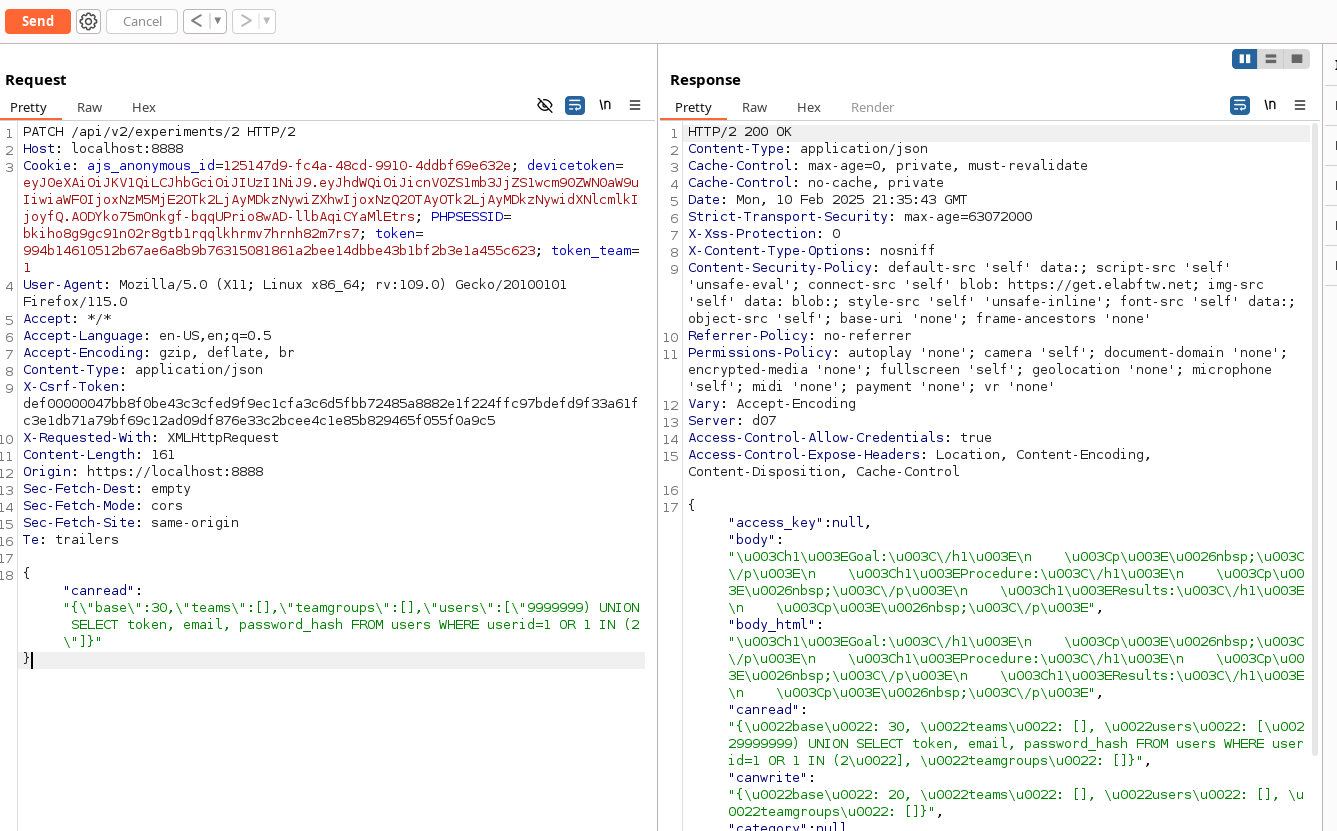Switch Request panel to Hex tab

[144, 107]
